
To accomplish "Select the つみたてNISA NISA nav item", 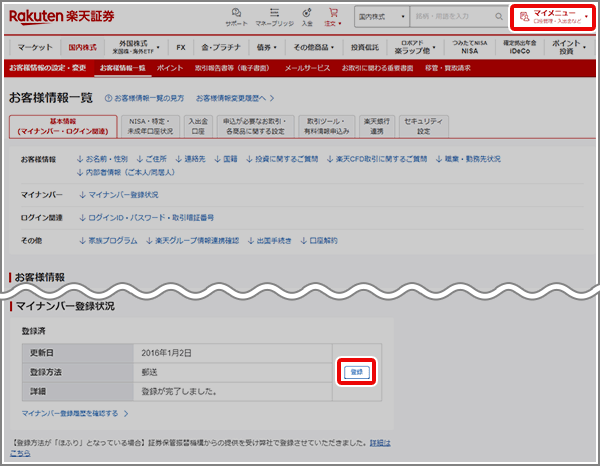I will click(x=470, y=47).
